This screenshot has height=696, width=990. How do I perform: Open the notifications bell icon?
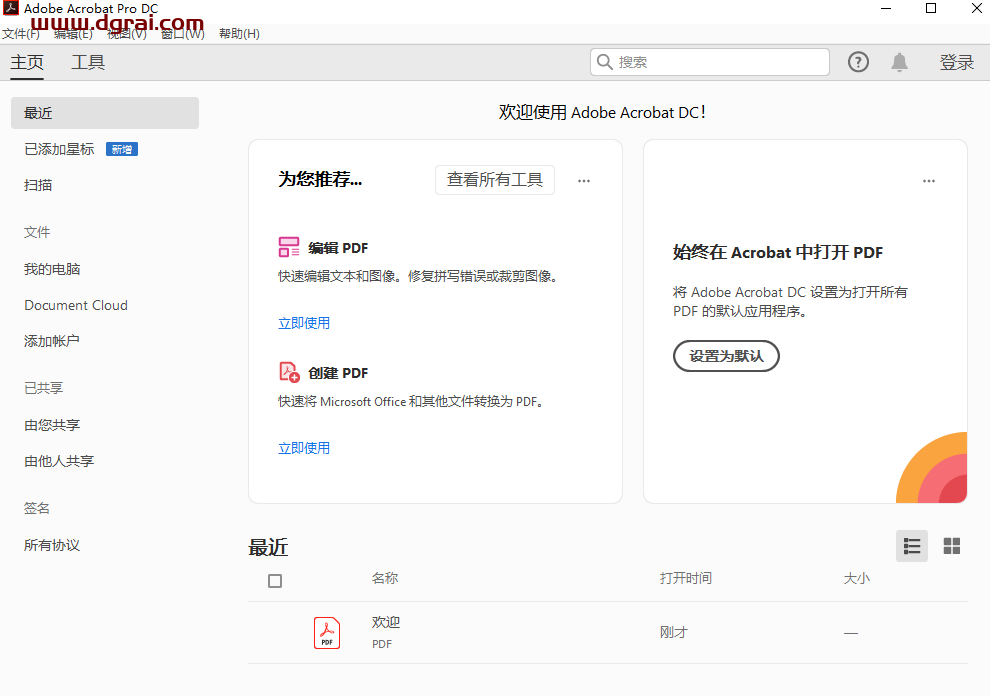[899, 61]
